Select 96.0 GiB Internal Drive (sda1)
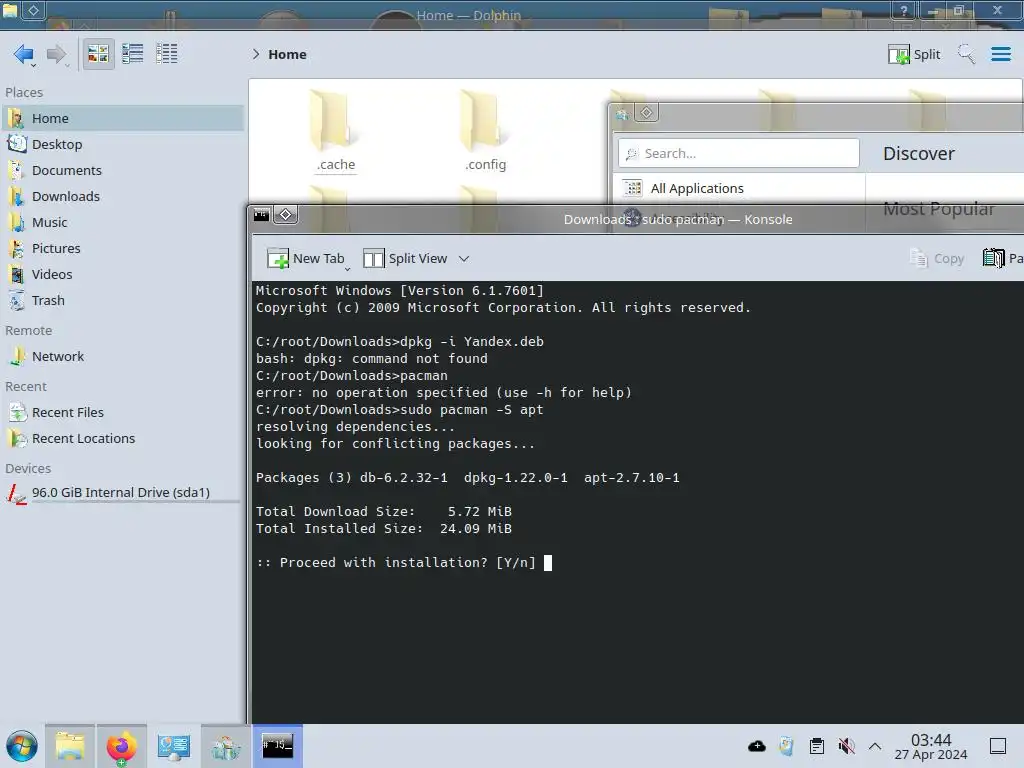Image resolution: width=1024 pixels, height=768 pixels. (x=123, y=492)
